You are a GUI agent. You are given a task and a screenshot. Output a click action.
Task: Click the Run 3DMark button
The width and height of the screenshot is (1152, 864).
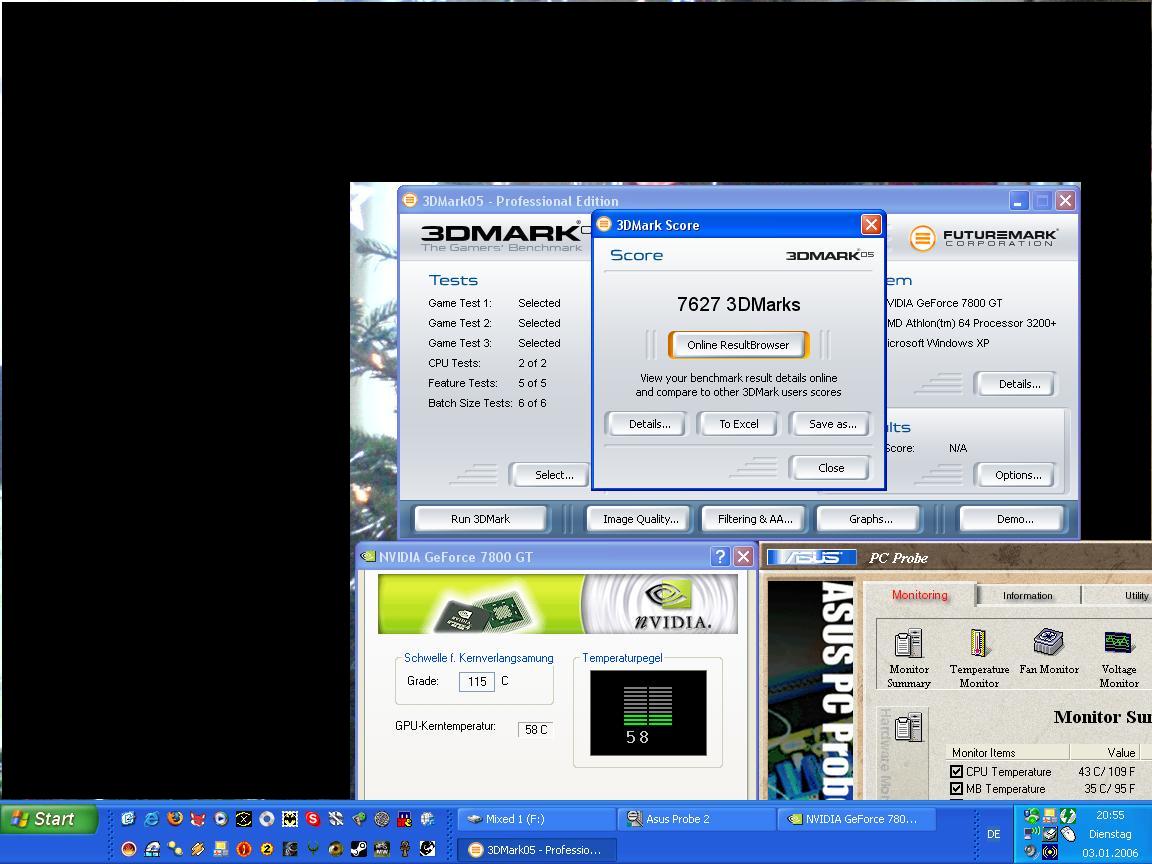(x=480, y=519)
